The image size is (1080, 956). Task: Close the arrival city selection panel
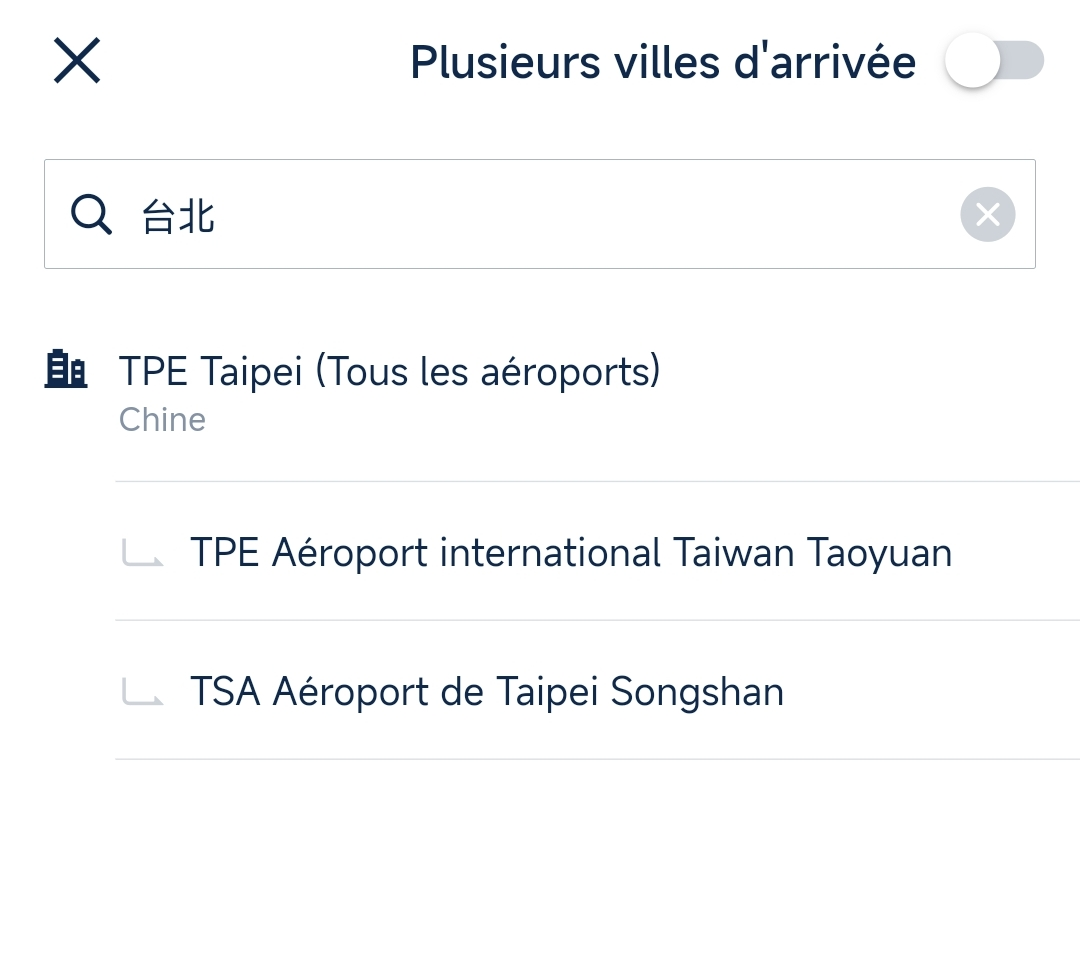(77, 61)
